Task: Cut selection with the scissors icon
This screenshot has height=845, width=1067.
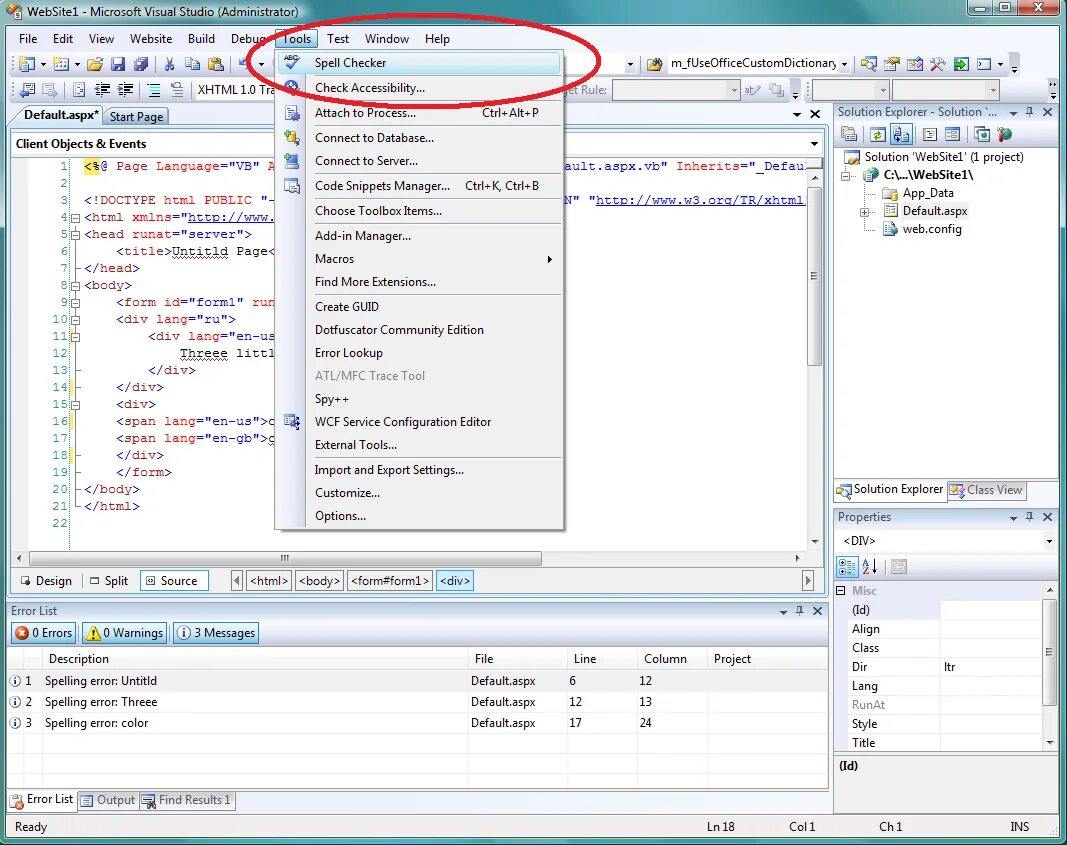Action: 169,64
